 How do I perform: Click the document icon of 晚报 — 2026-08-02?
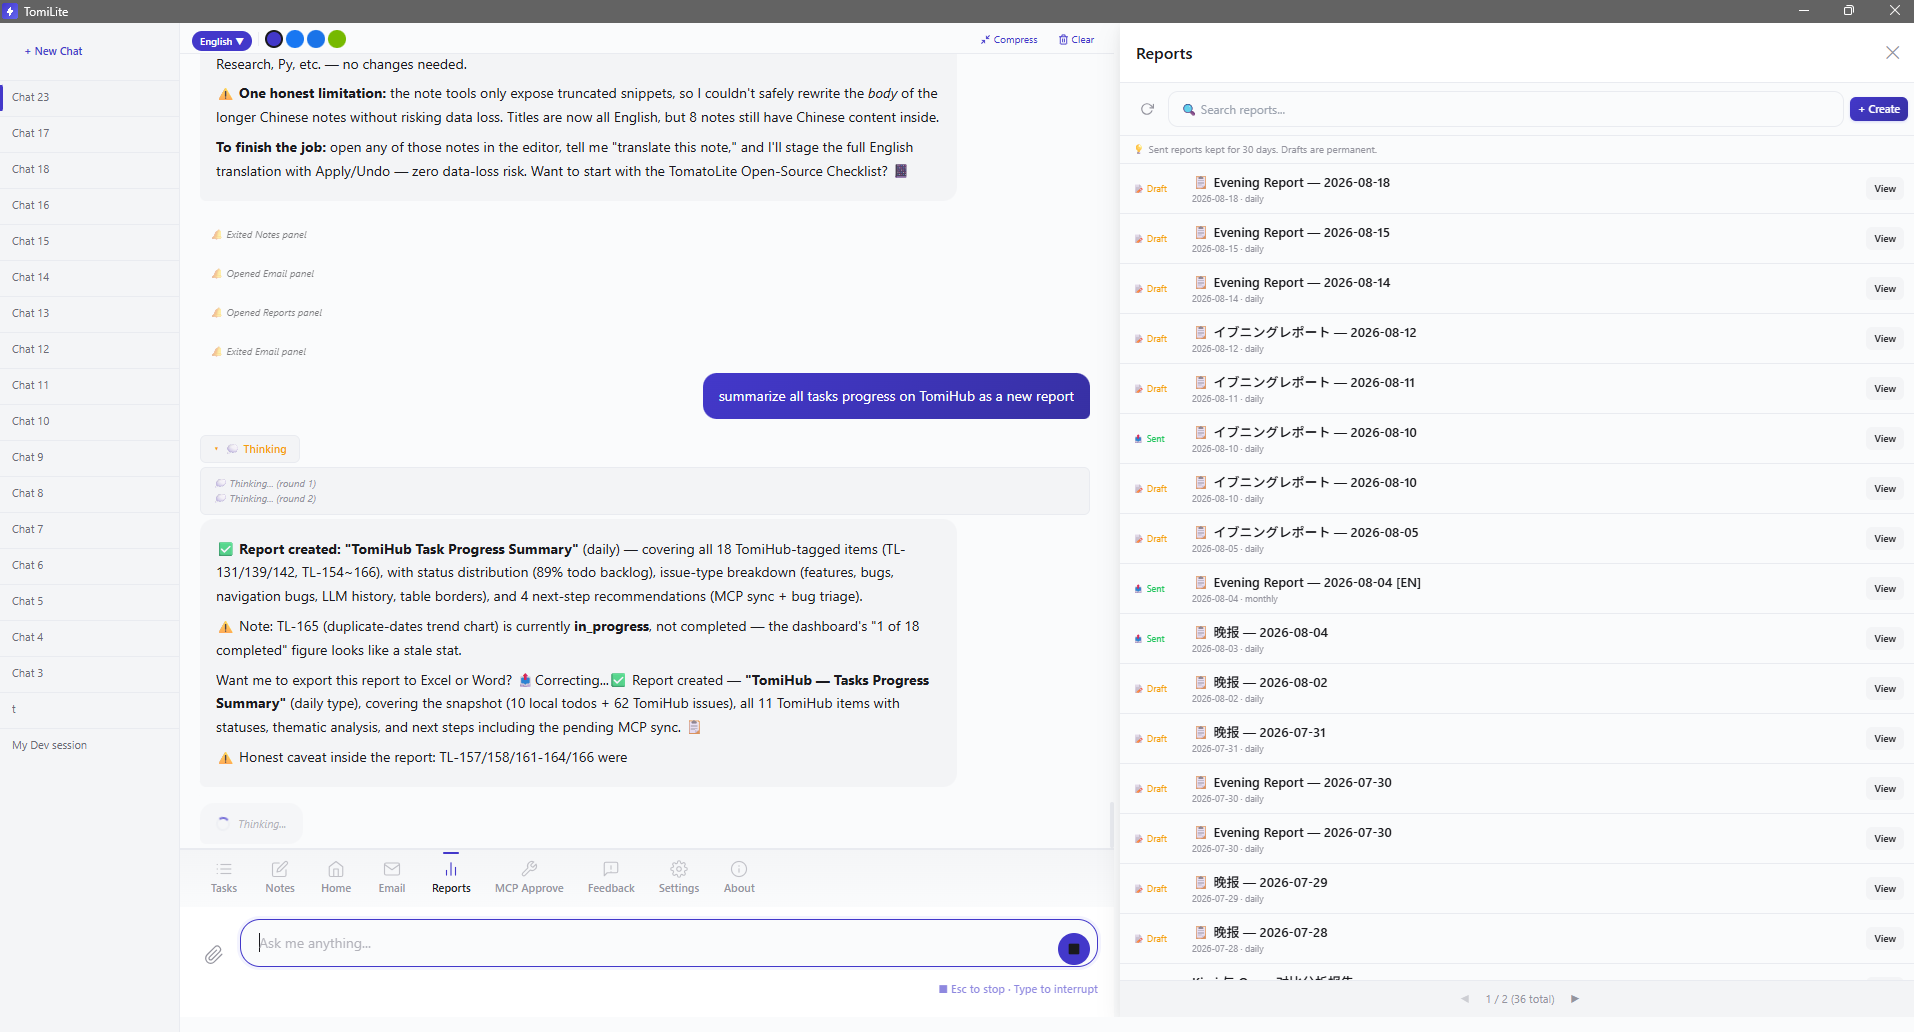(1201, 682)
